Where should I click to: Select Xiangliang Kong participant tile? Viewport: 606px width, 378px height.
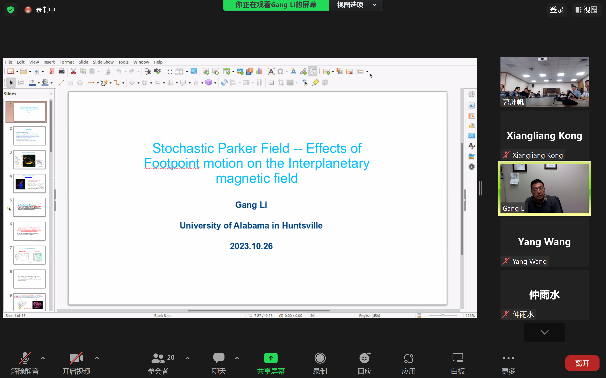pyautogui.click(x=545, y=135)
